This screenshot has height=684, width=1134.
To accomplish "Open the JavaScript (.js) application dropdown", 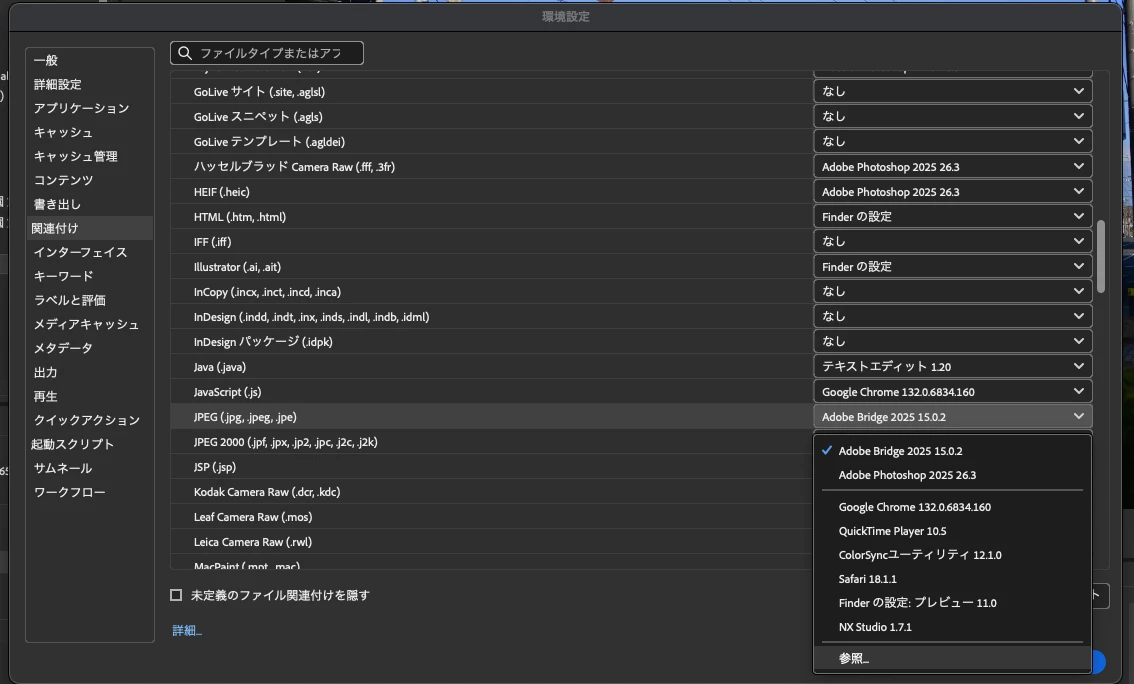I will click(952, 392).
